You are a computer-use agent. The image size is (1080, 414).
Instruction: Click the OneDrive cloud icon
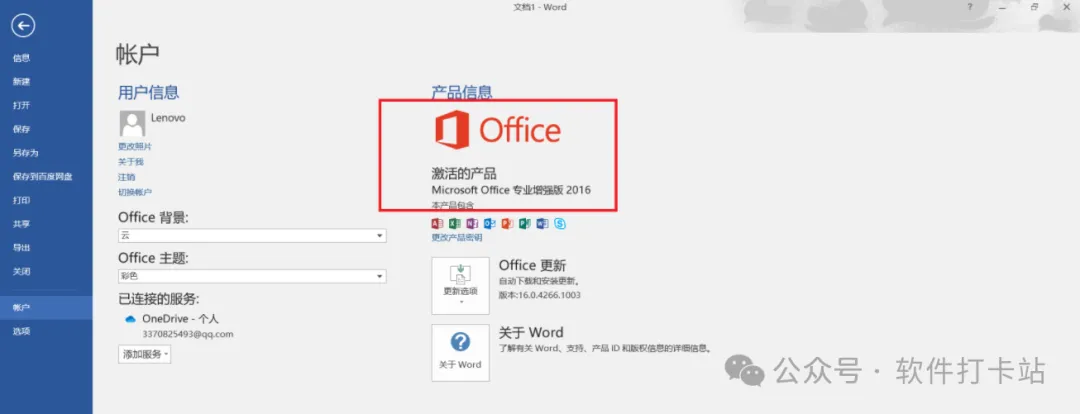tap(130, 319)
